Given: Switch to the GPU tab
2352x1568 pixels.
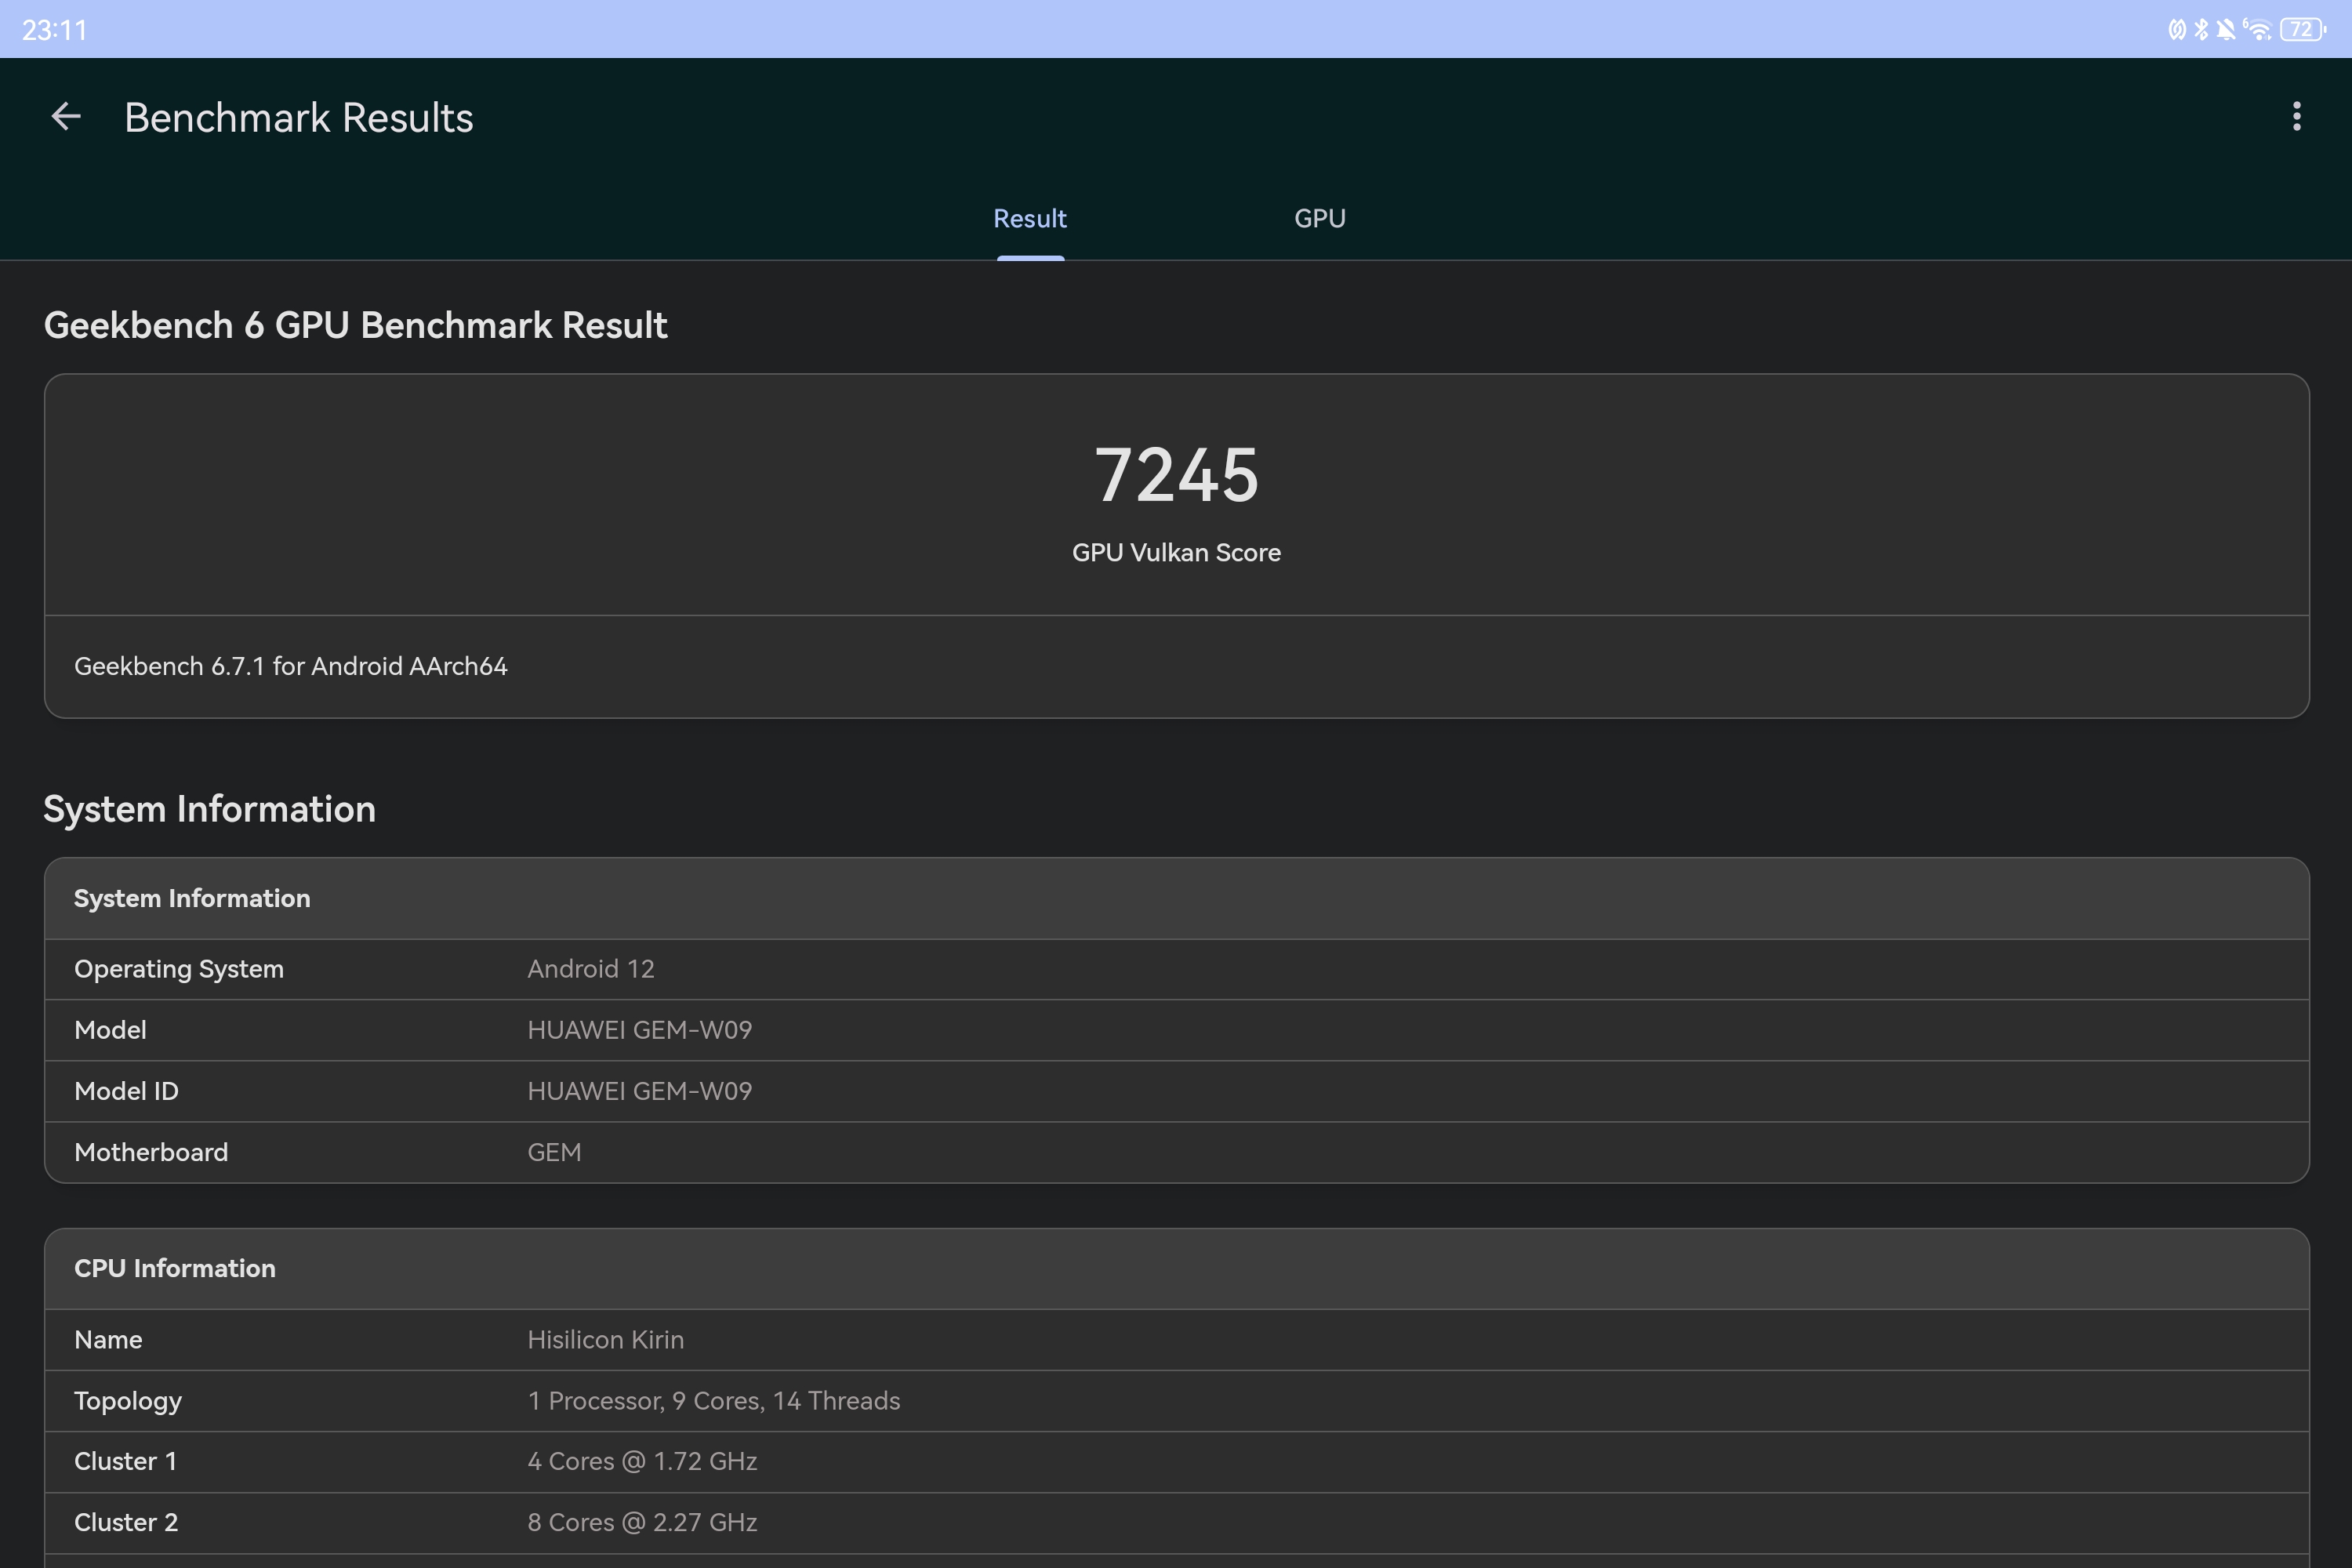Looking at the screenshot, I should pyautogui.click(x=1320, y=219).
